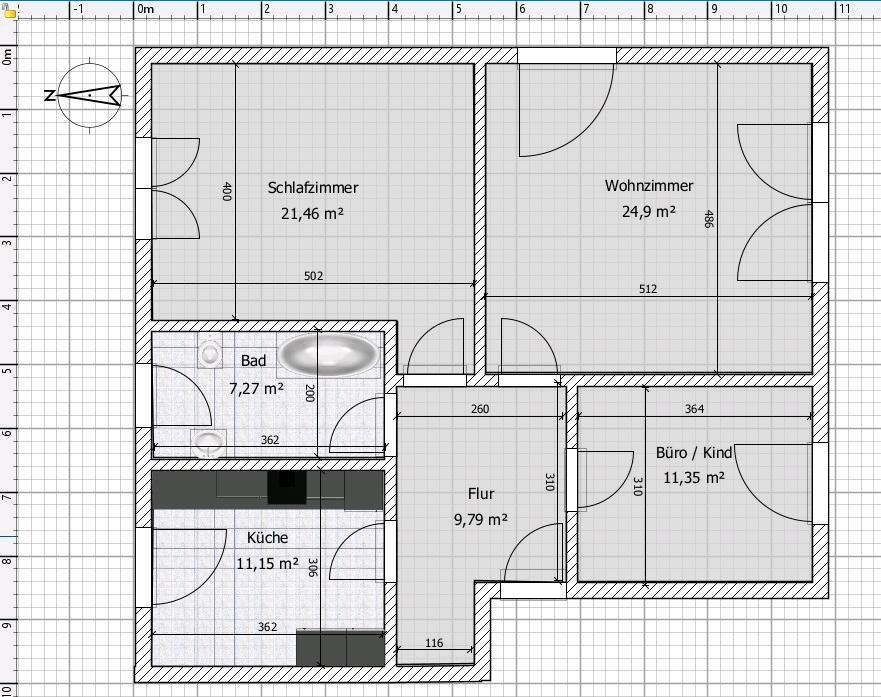Select the washbasin sink in the Bad
The image size is (881, 697).
coord(208,444)
